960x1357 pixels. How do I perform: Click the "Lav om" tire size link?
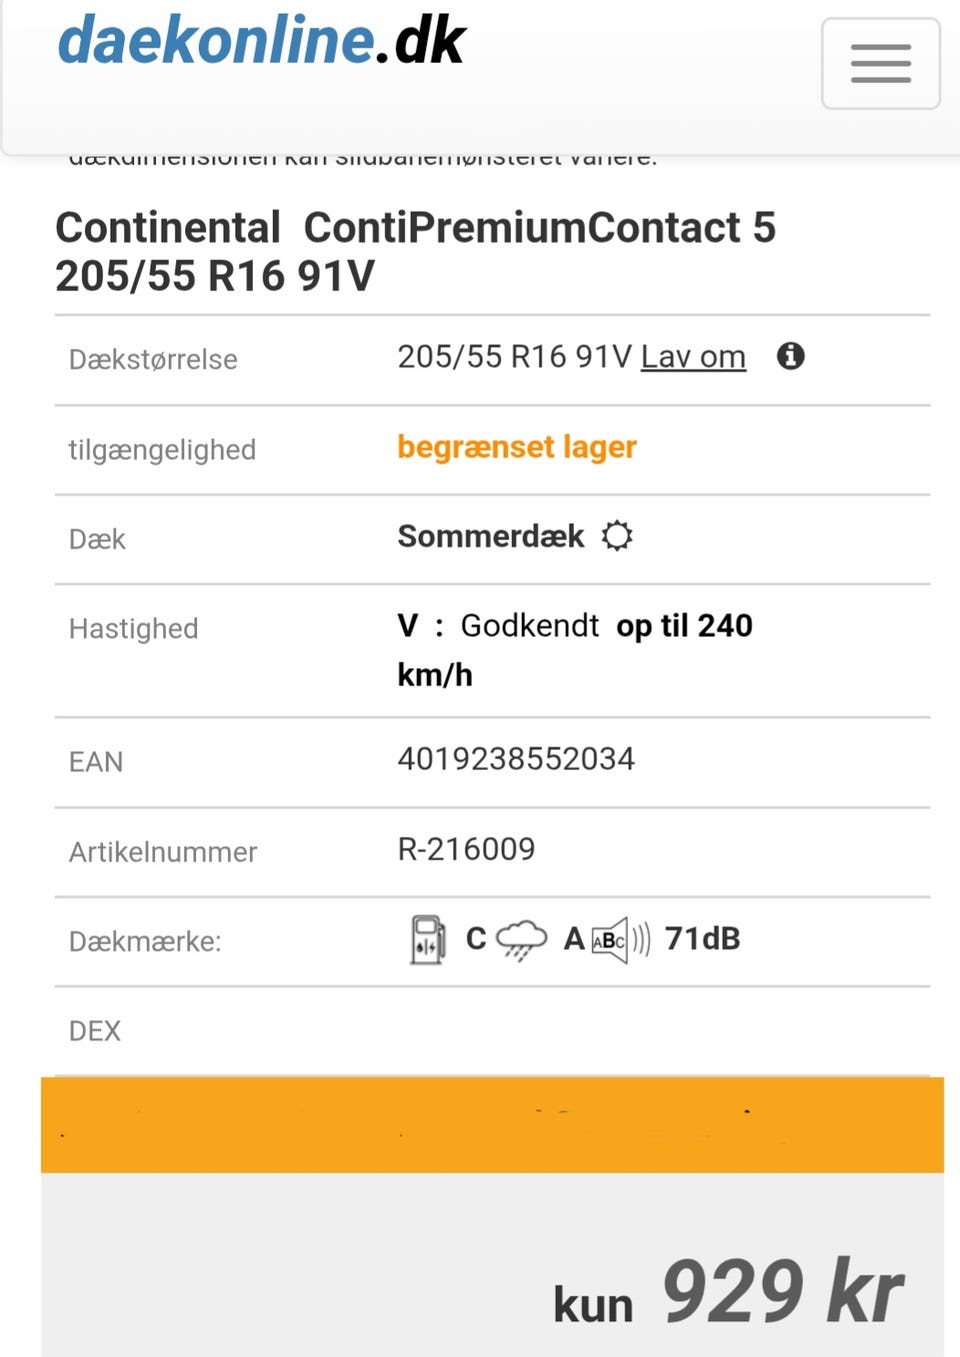point(693,357)
